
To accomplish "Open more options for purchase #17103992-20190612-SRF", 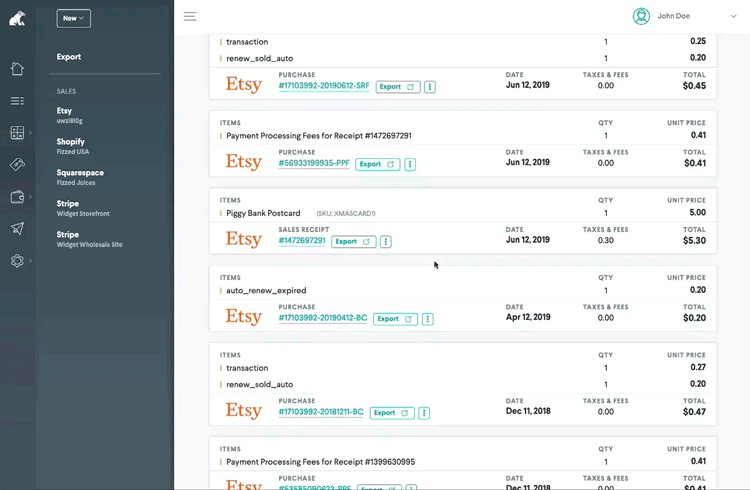I will click(x=430, y=87).
